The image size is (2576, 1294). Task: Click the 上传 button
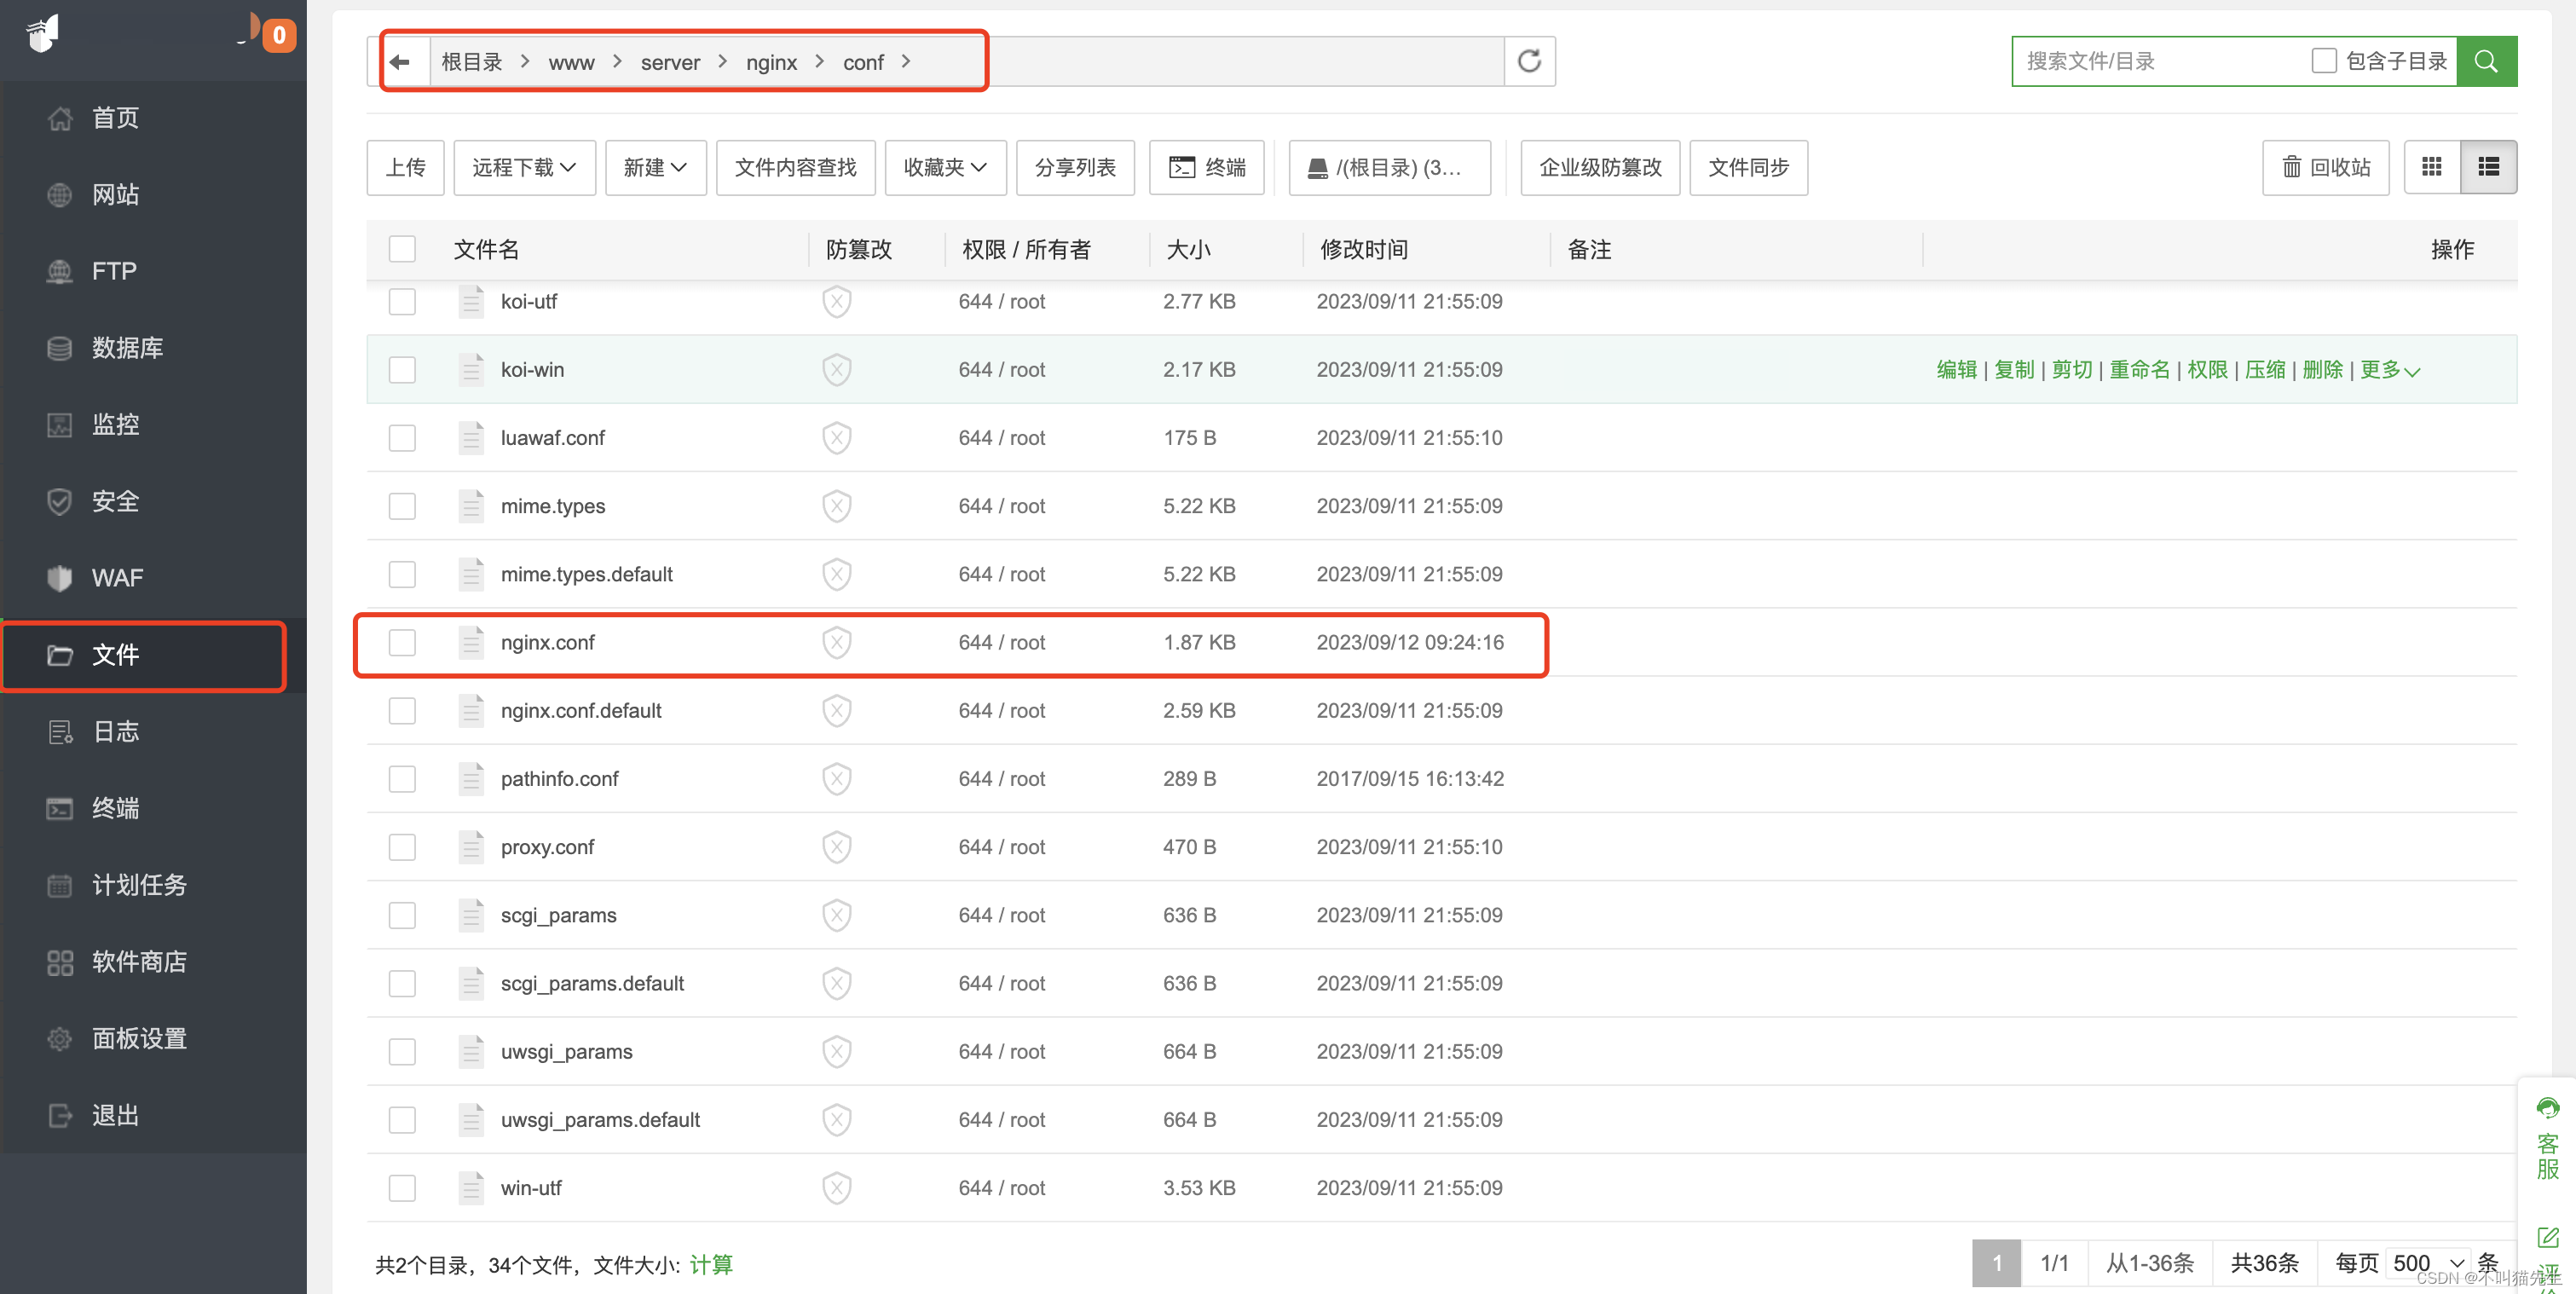pos(405,167)
